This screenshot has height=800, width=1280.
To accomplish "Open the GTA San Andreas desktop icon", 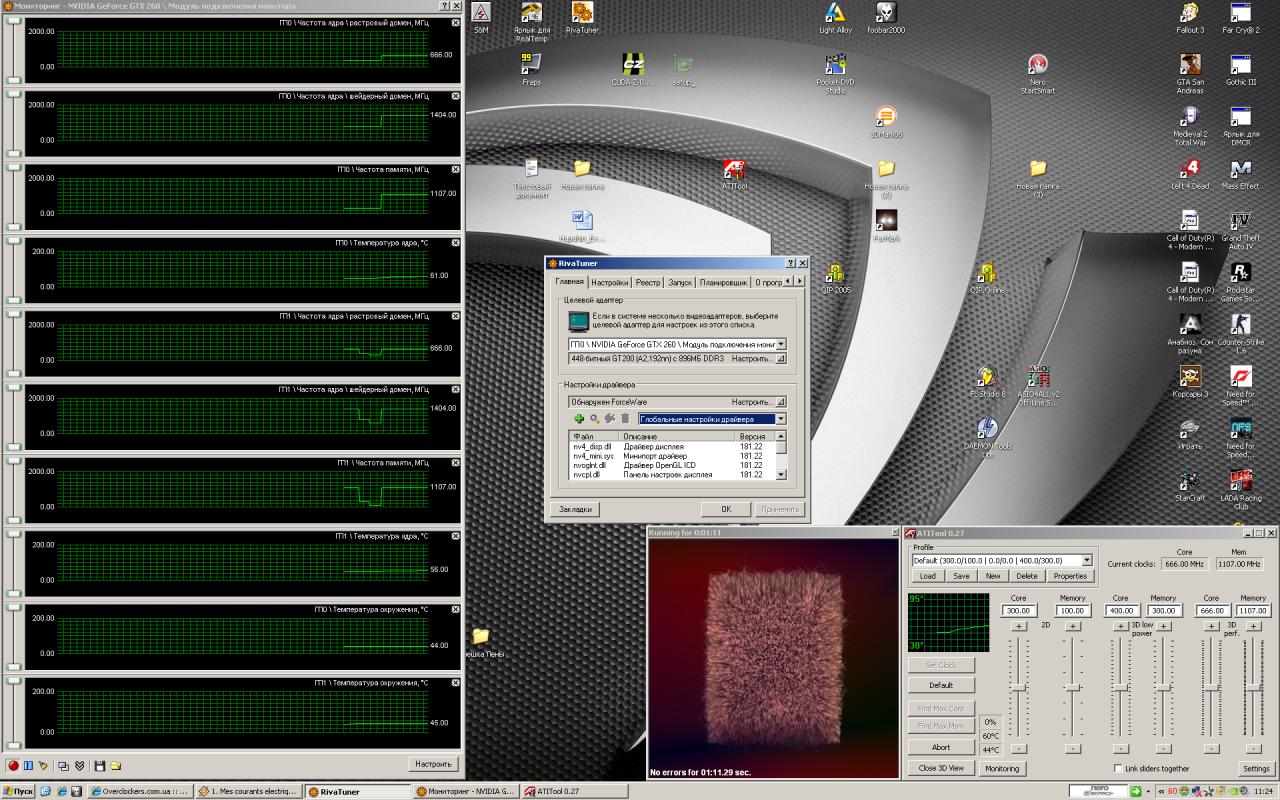I will pyautogui.click(x=1189, y=74).
